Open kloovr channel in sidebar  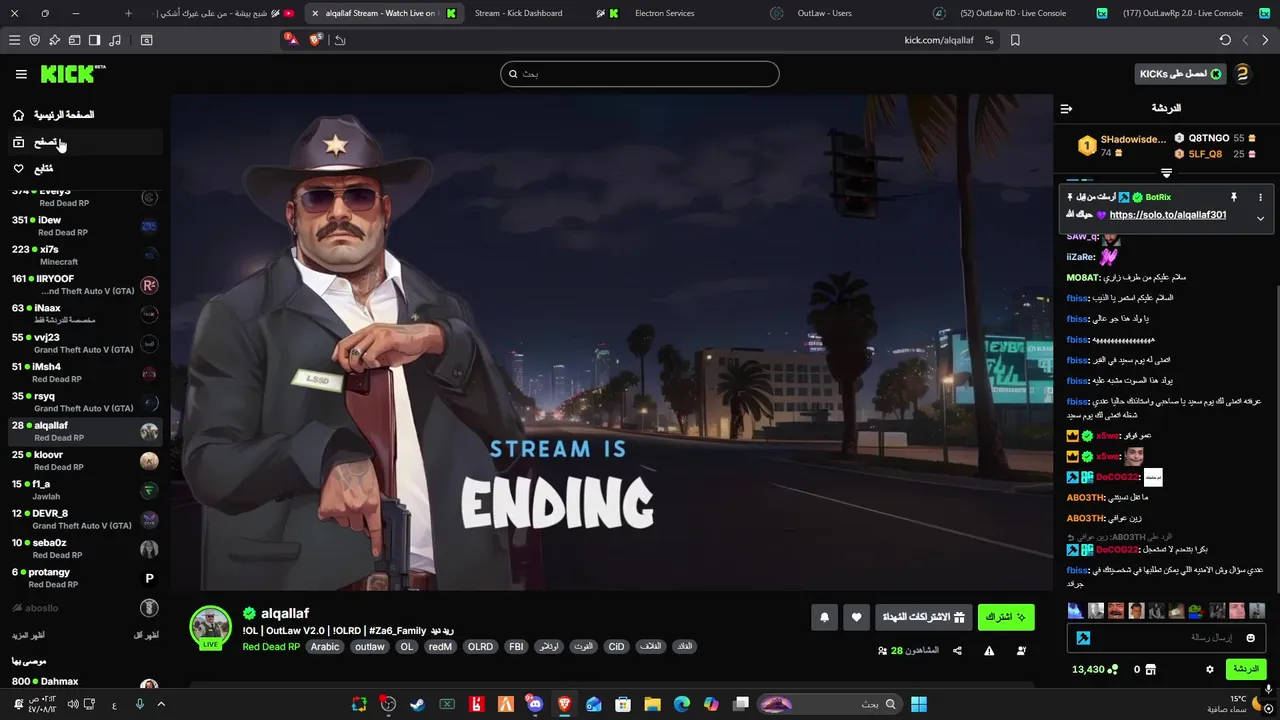tap(85, 460)
